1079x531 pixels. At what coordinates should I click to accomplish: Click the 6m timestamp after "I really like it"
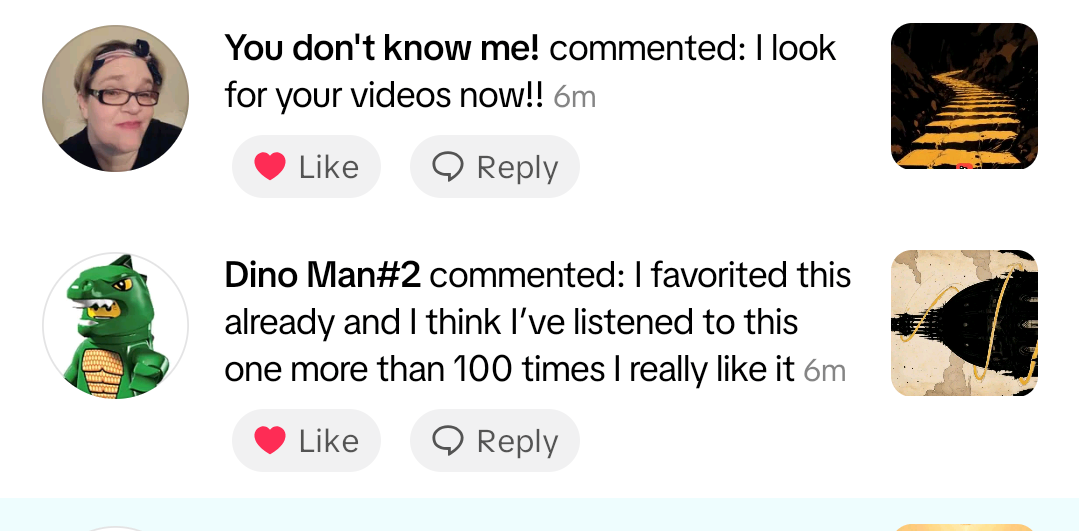coord(825,372)
